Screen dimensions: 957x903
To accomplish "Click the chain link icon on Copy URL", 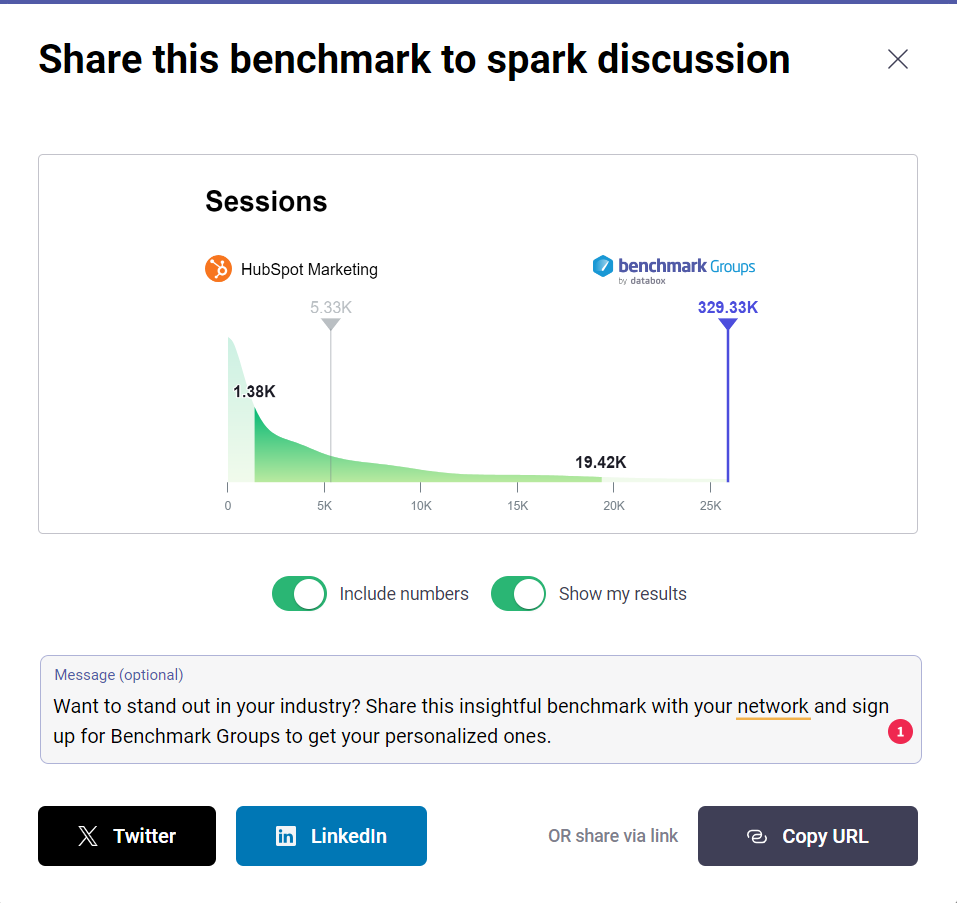I will [x=758, y=836].
